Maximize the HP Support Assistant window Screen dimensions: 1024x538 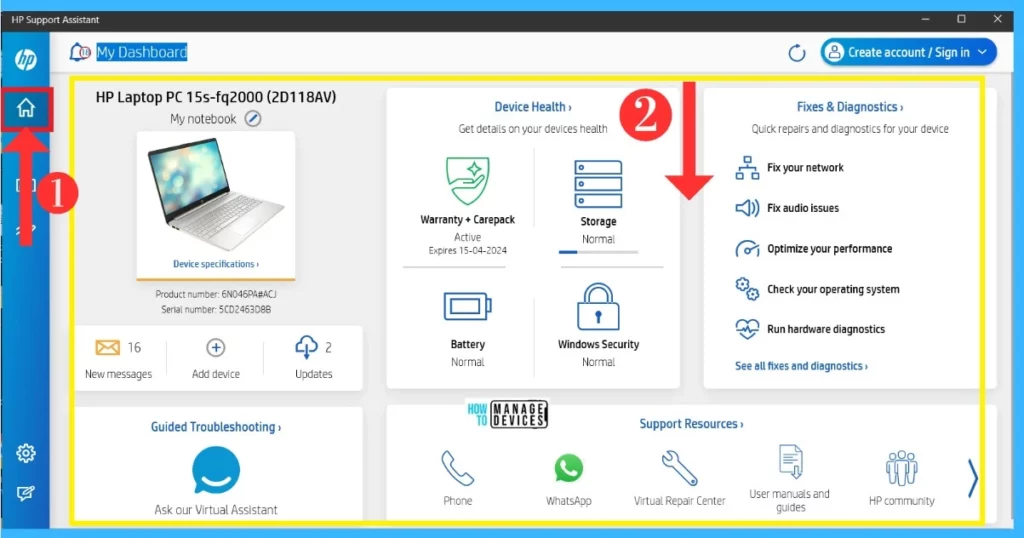tap(961, 20)
